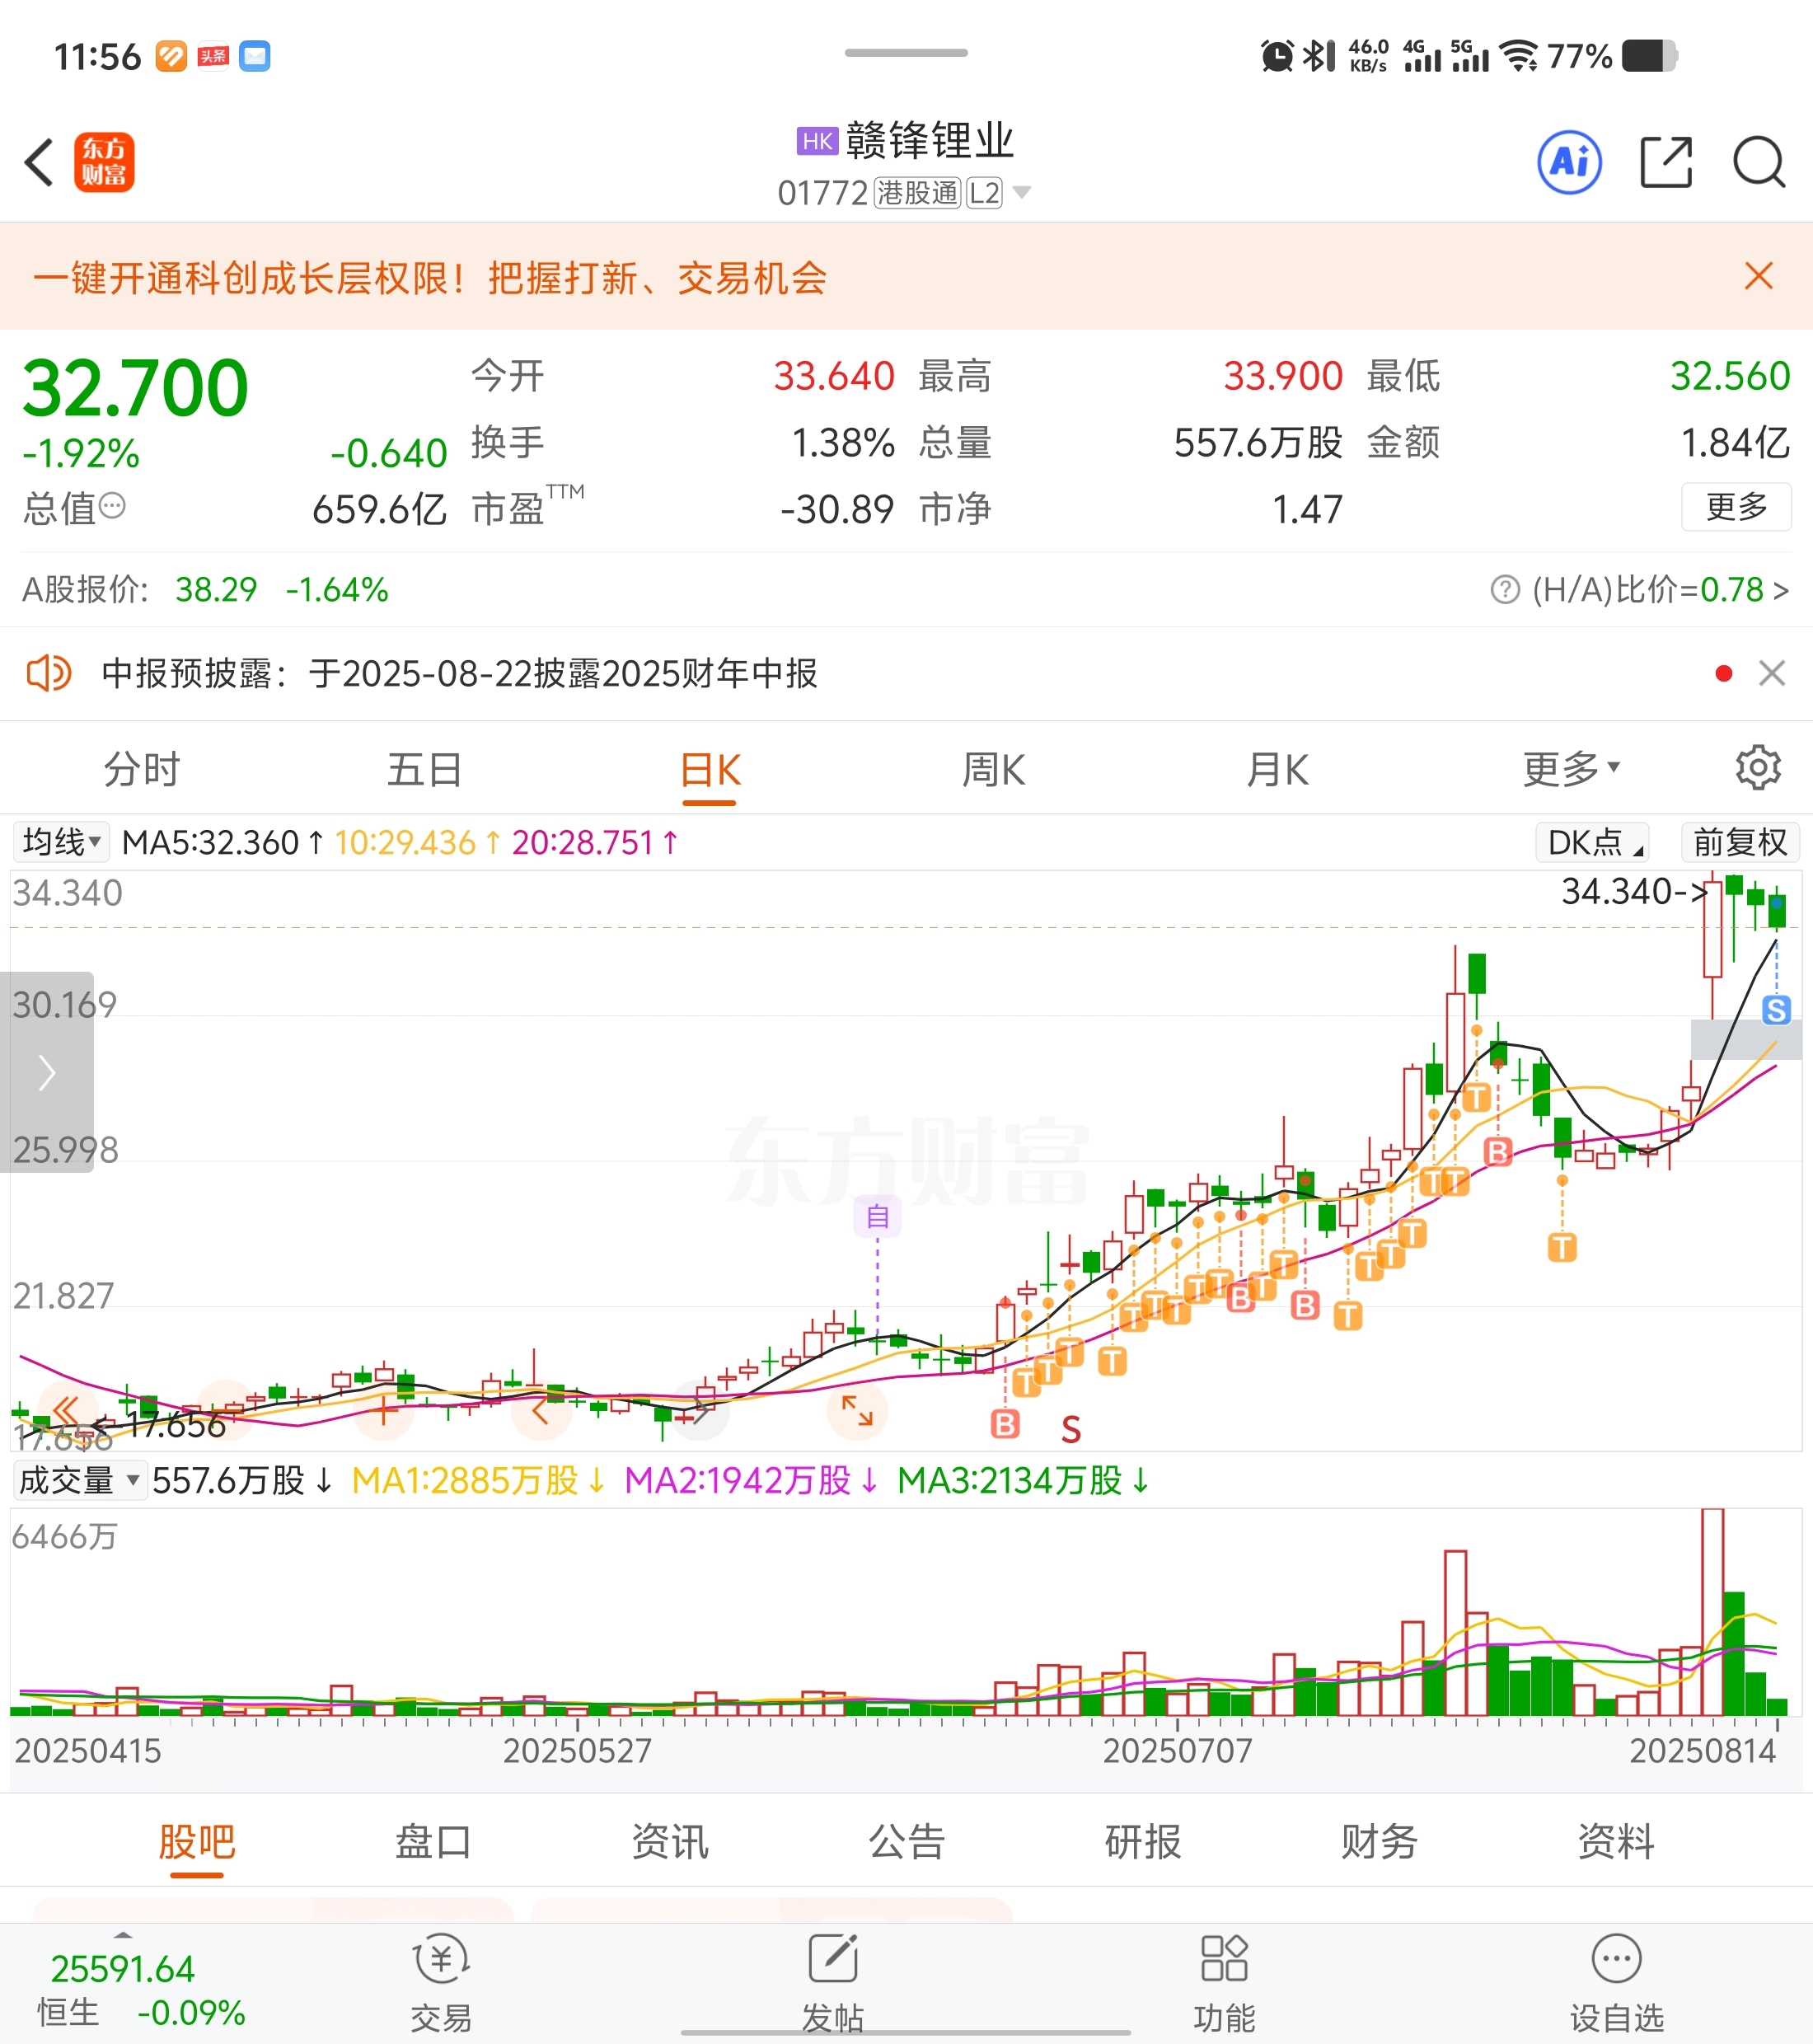The height and width of the screenshot is (2044, 1813).
Task: Expand the 恒生 index bar
Action: [x=123, y=1937]
